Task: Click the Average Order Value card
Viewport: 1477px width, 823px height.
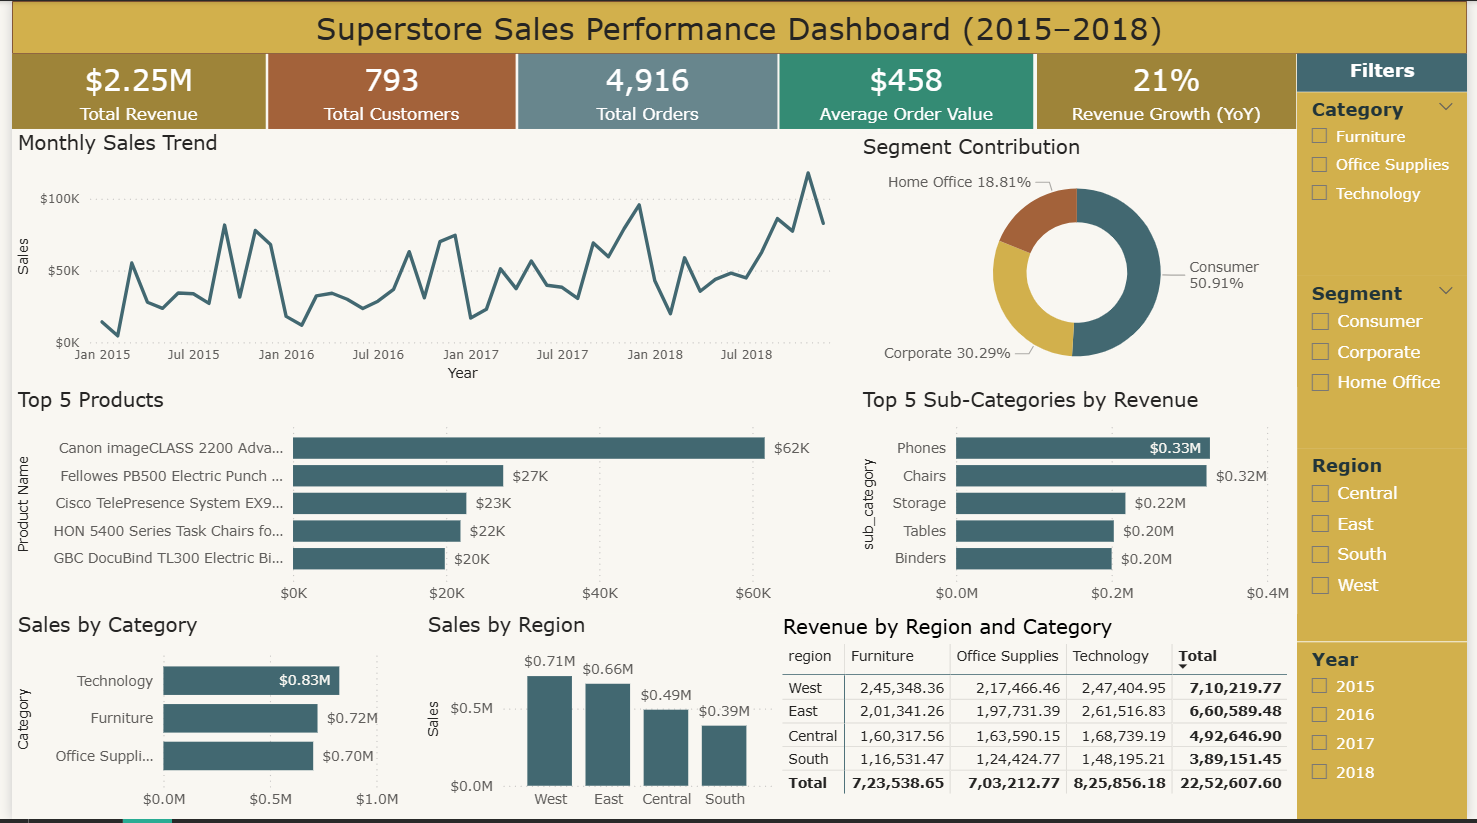Action: [x=906, y=92]
